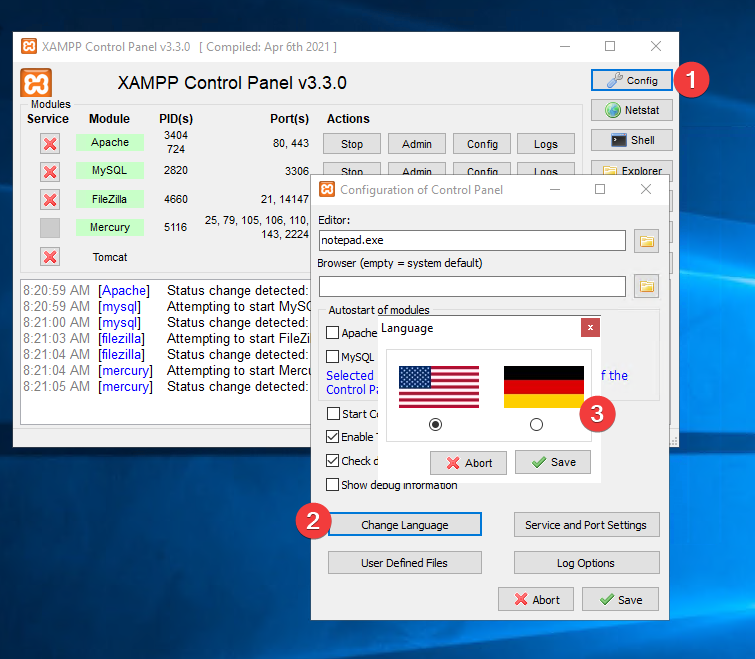Select the MySQL module label

tap(110, 170)
